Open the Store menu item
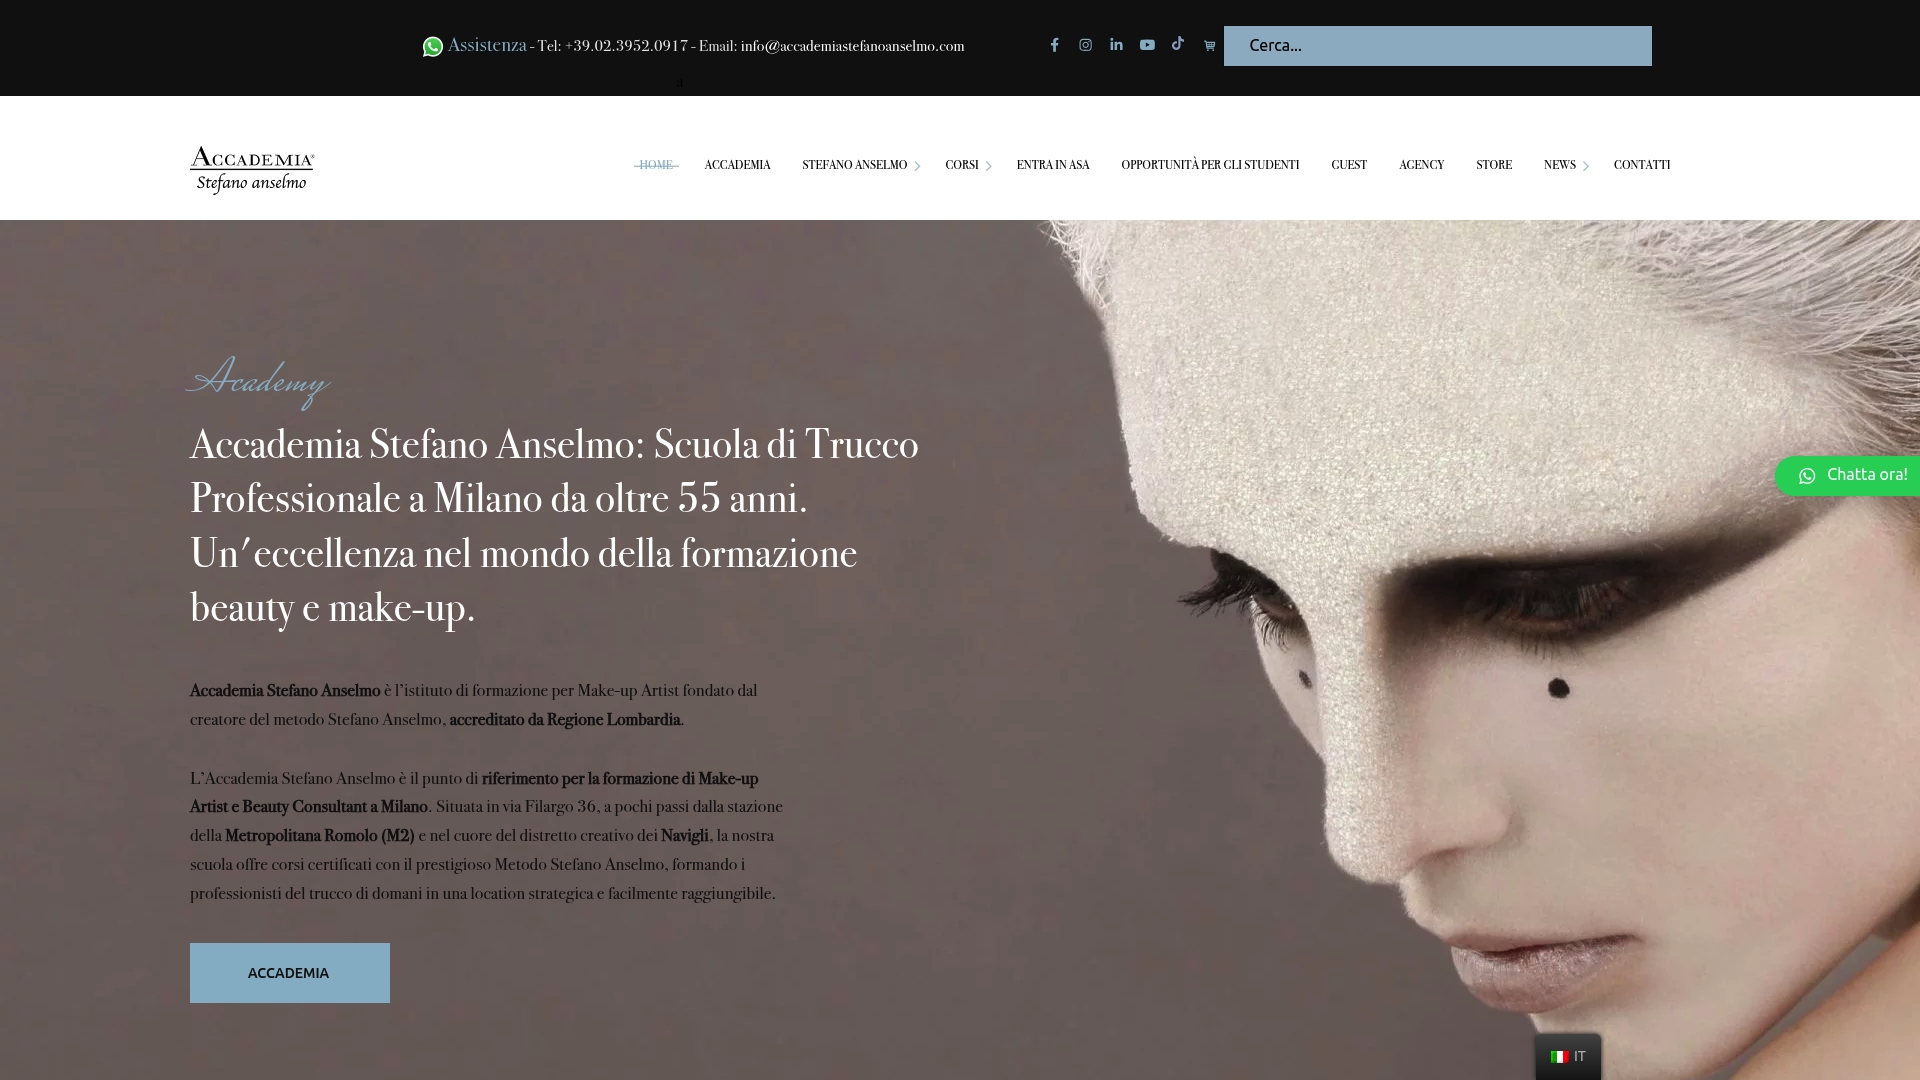1920x1080 pixels. pyautogui.click(x=1494, y=165)
